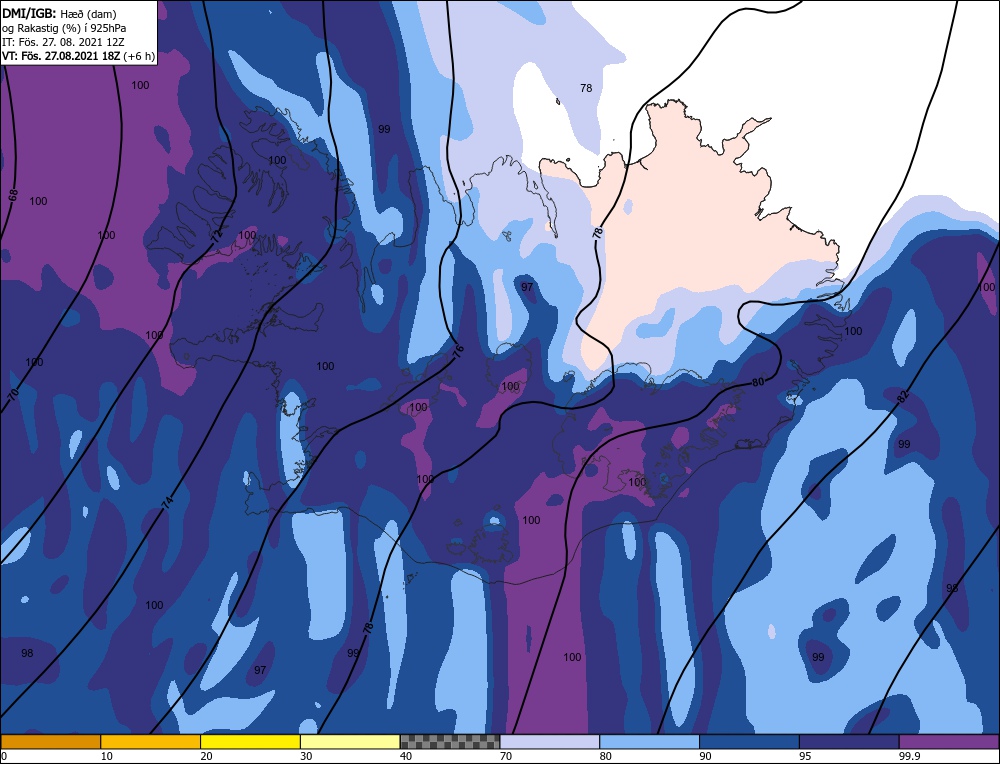This screenshot has height=764, width=1000.
Task: Click the '20' legend scale value
Action: coord(207,756)
